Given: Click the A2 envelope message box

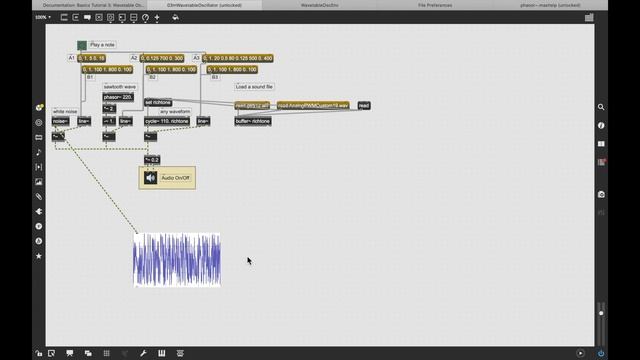Looking at the screenshot, I should tap(162, 58).
